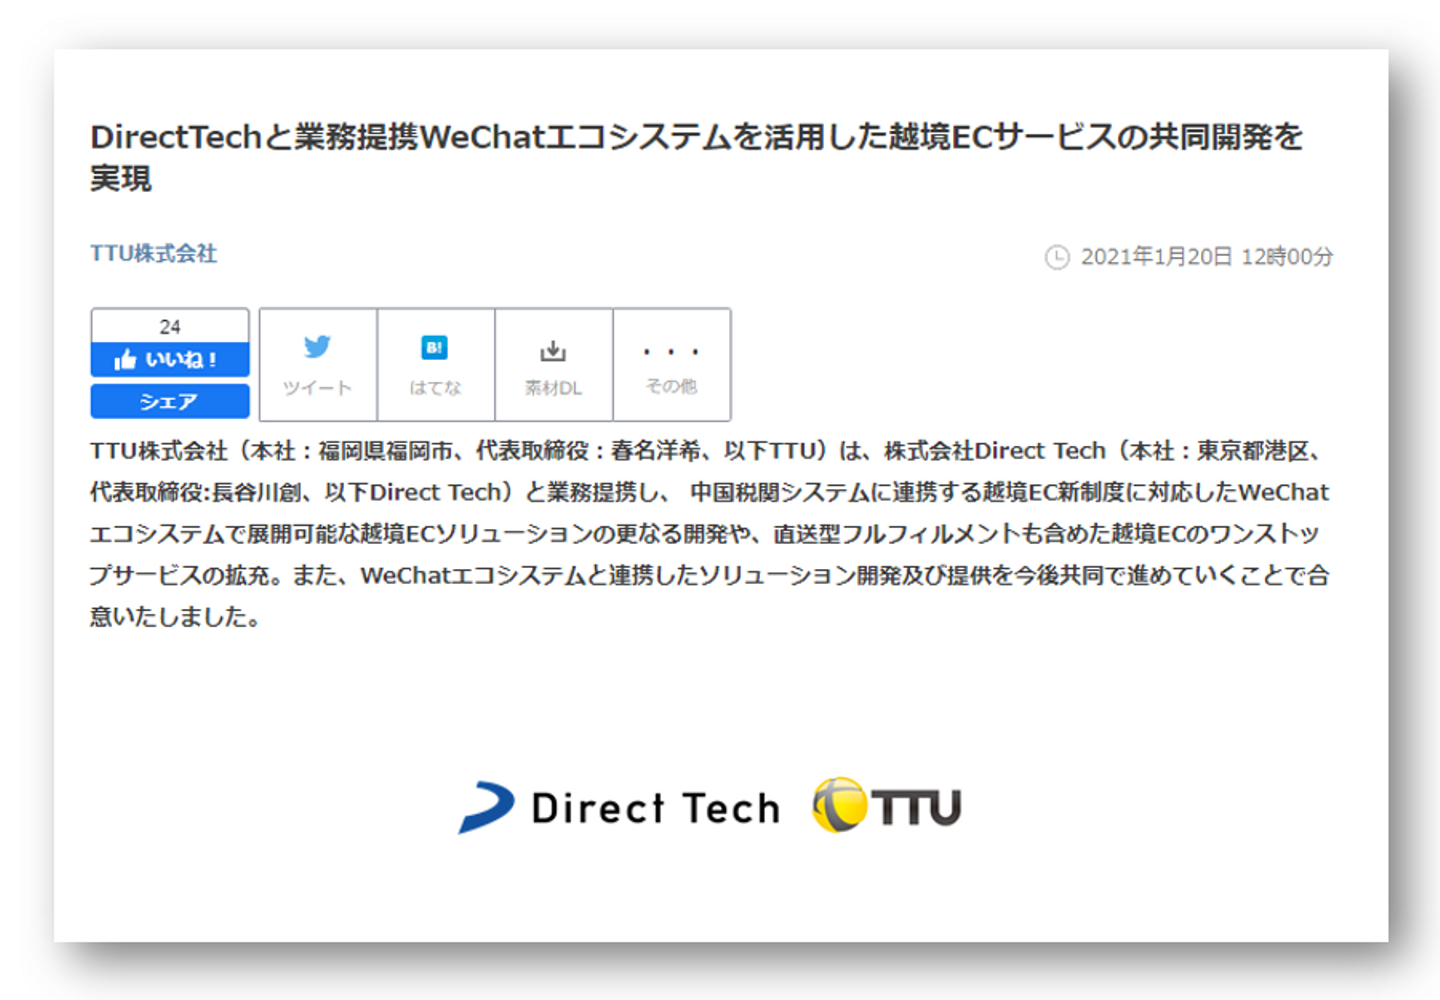Screen dimensions: 1440x1000
Task: Click the blue シェア share button
Action: coord(170,402)
